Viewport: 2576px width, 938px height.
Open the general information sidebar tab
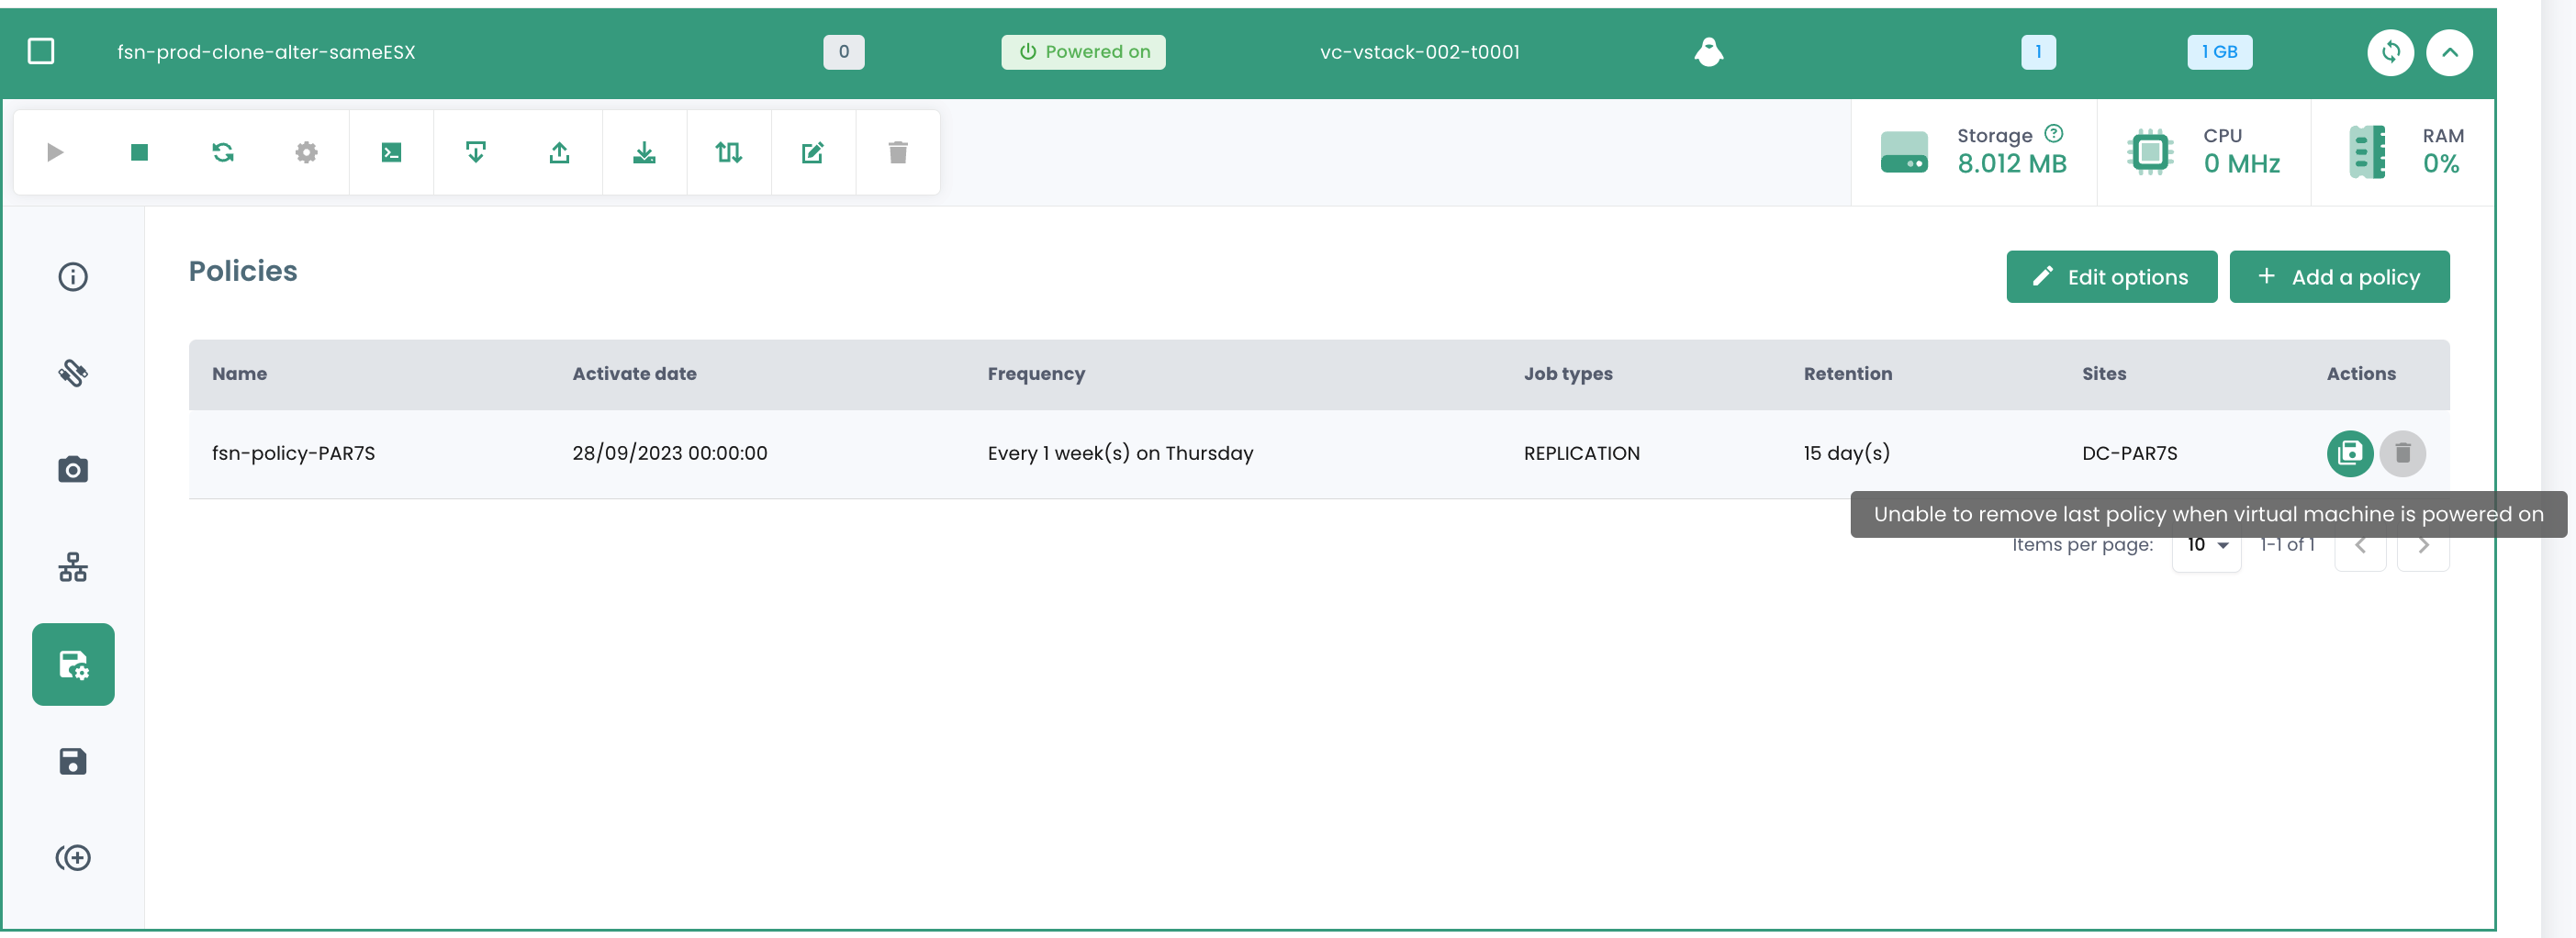pyautogui.click(x=73, y=276)
